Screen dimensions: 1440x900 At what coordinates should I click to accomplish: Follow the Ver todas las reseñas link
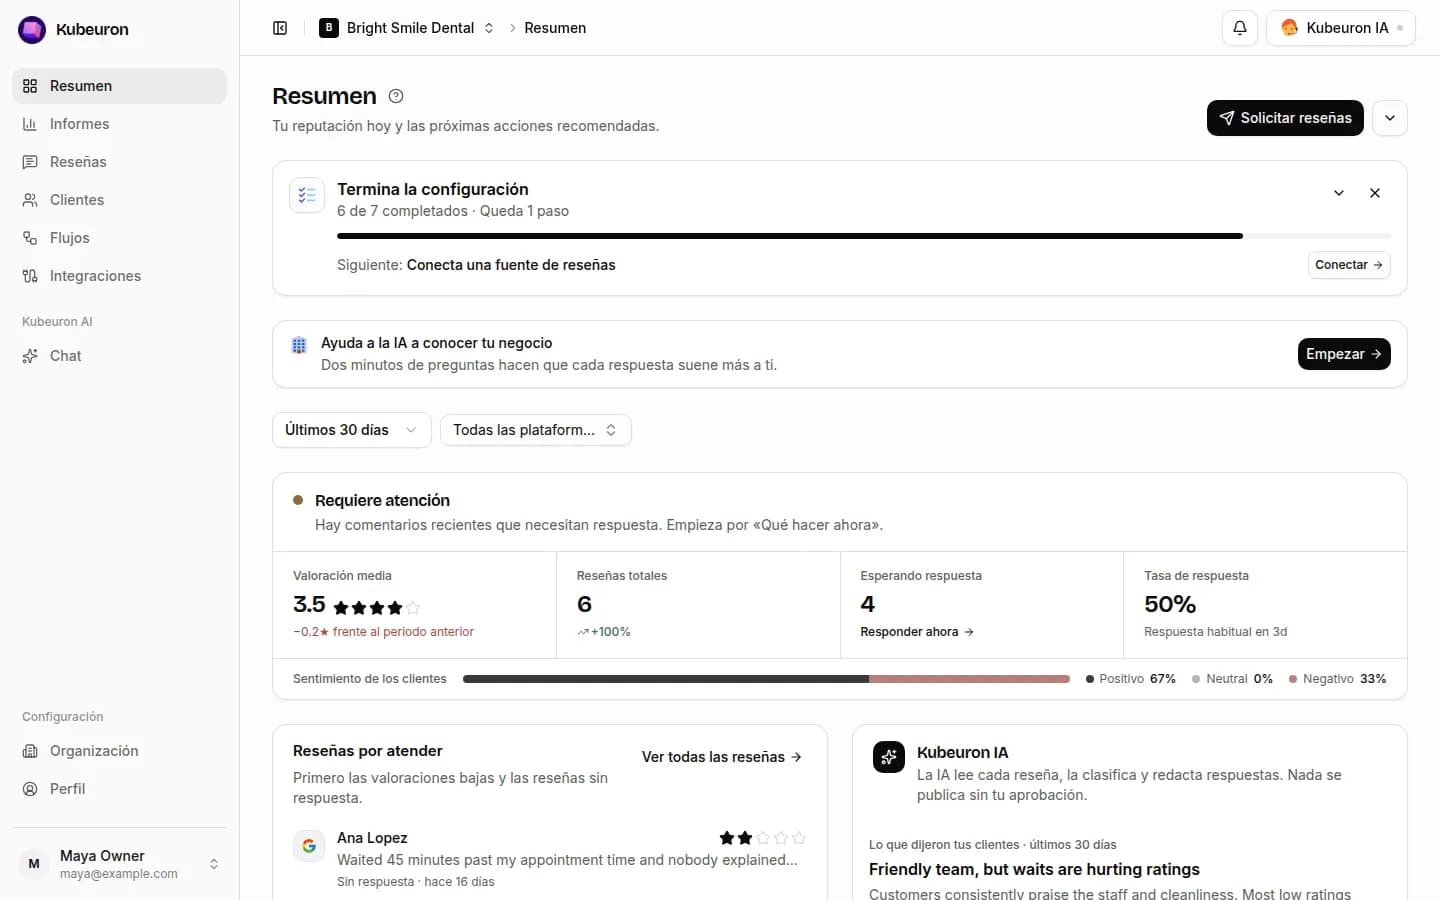click(722, 757)
